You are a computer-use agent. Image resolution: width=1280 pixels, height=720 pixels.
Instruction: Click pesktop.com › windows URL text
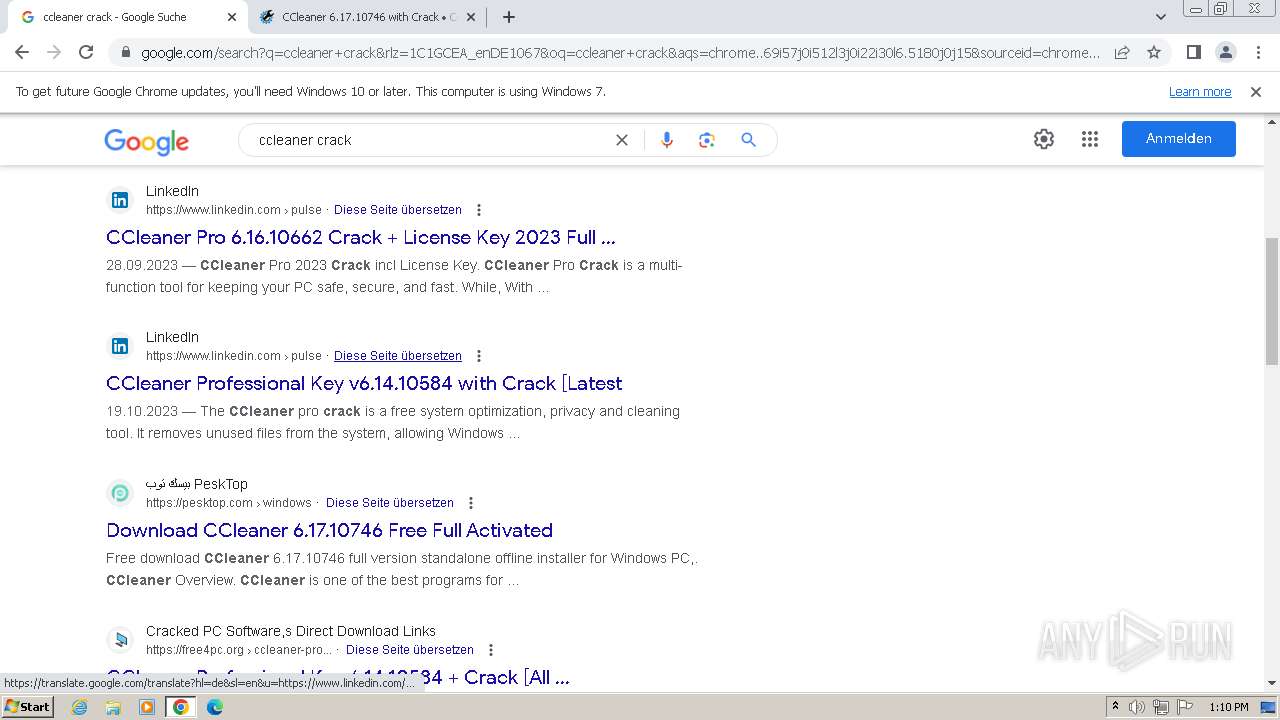coord(229,503)
